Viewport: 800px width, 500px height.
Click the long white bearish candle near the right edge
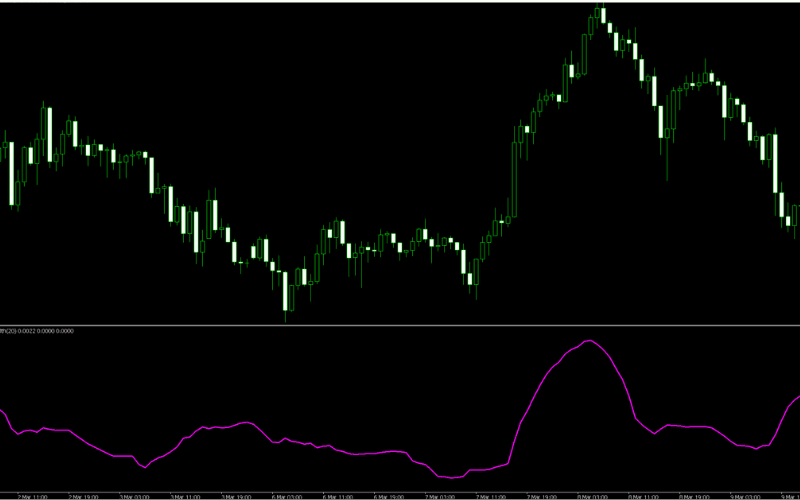[x=776, y=163]
